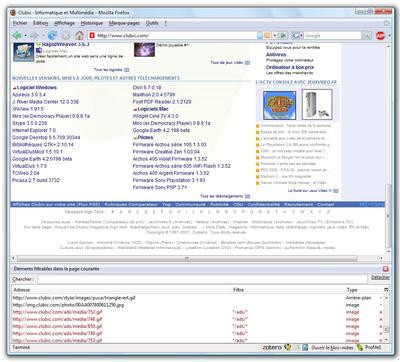Choose a search engine from Google dropdown
The image size is (400, 362).
297,35
